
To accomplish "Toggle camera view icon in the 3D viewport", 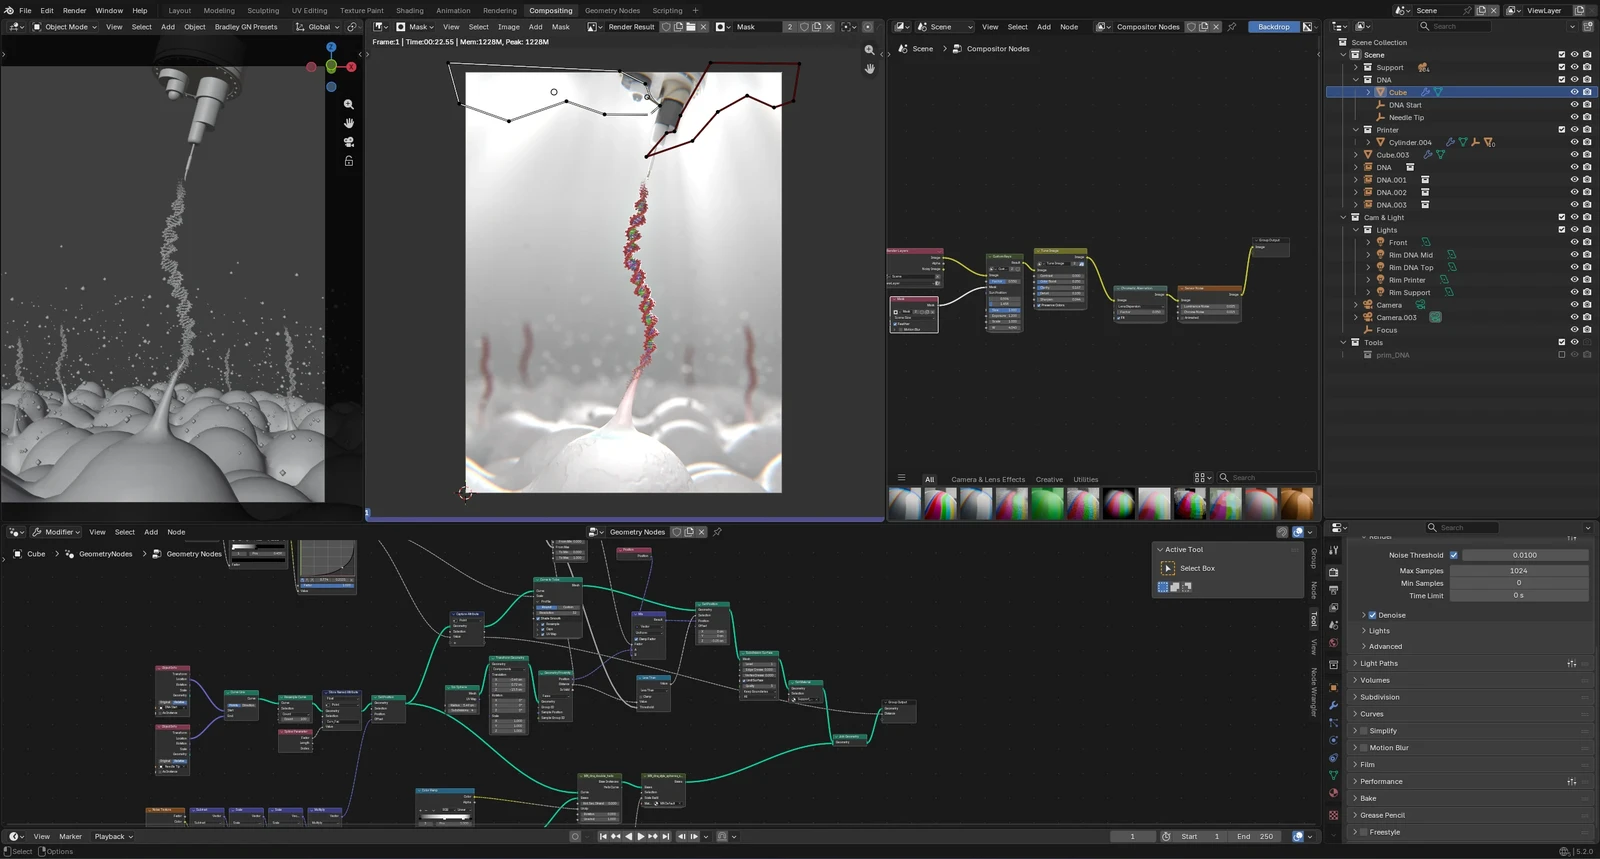I will pyautogui.click(x=349, y=141).
